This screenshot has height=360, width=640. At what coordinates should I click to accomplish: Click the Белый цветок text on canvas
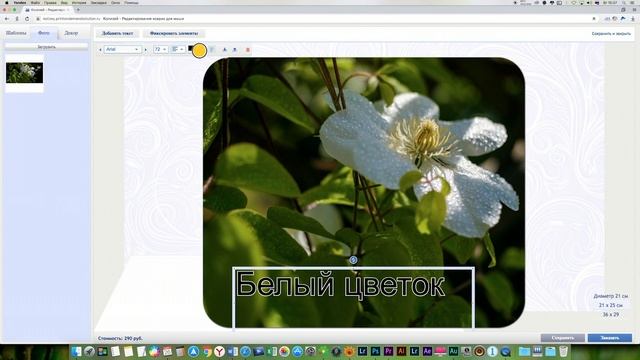[x=340, y=284]
